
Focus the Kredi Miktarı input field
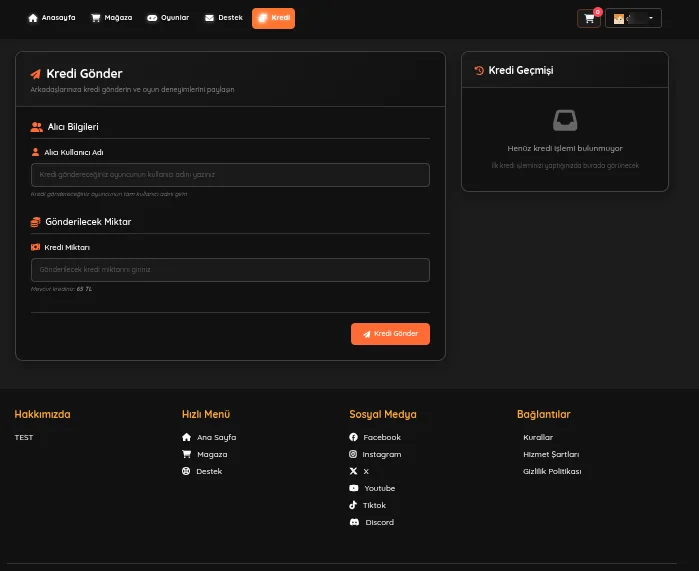[x=230, y=270]
